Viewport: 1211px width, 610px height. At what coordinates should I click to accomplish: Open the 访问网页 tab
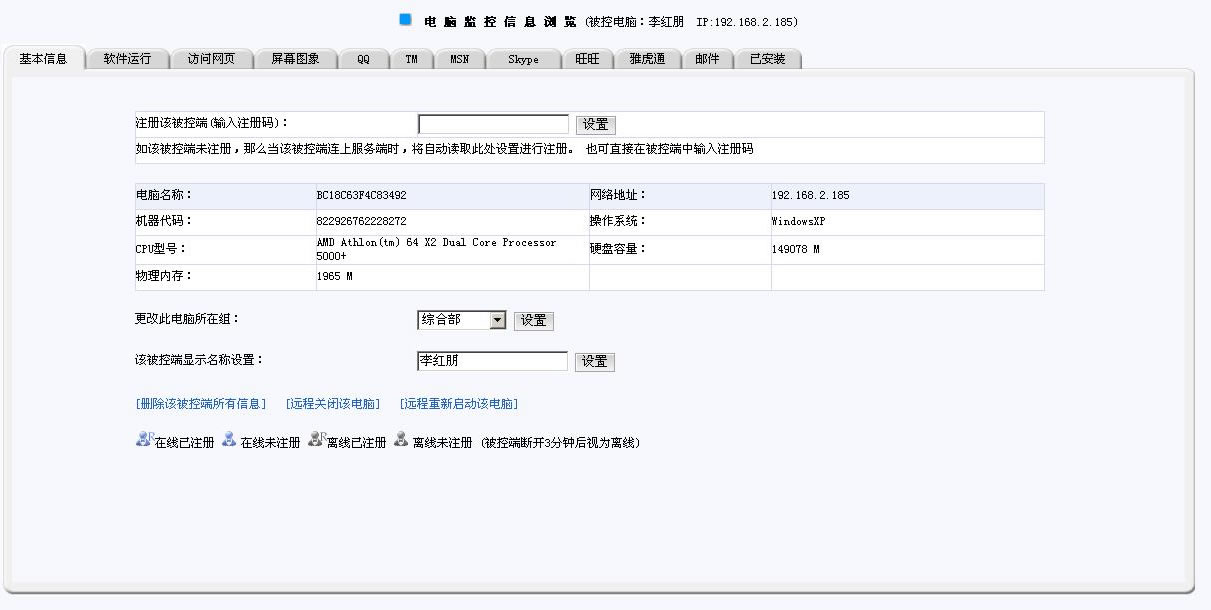211,59
